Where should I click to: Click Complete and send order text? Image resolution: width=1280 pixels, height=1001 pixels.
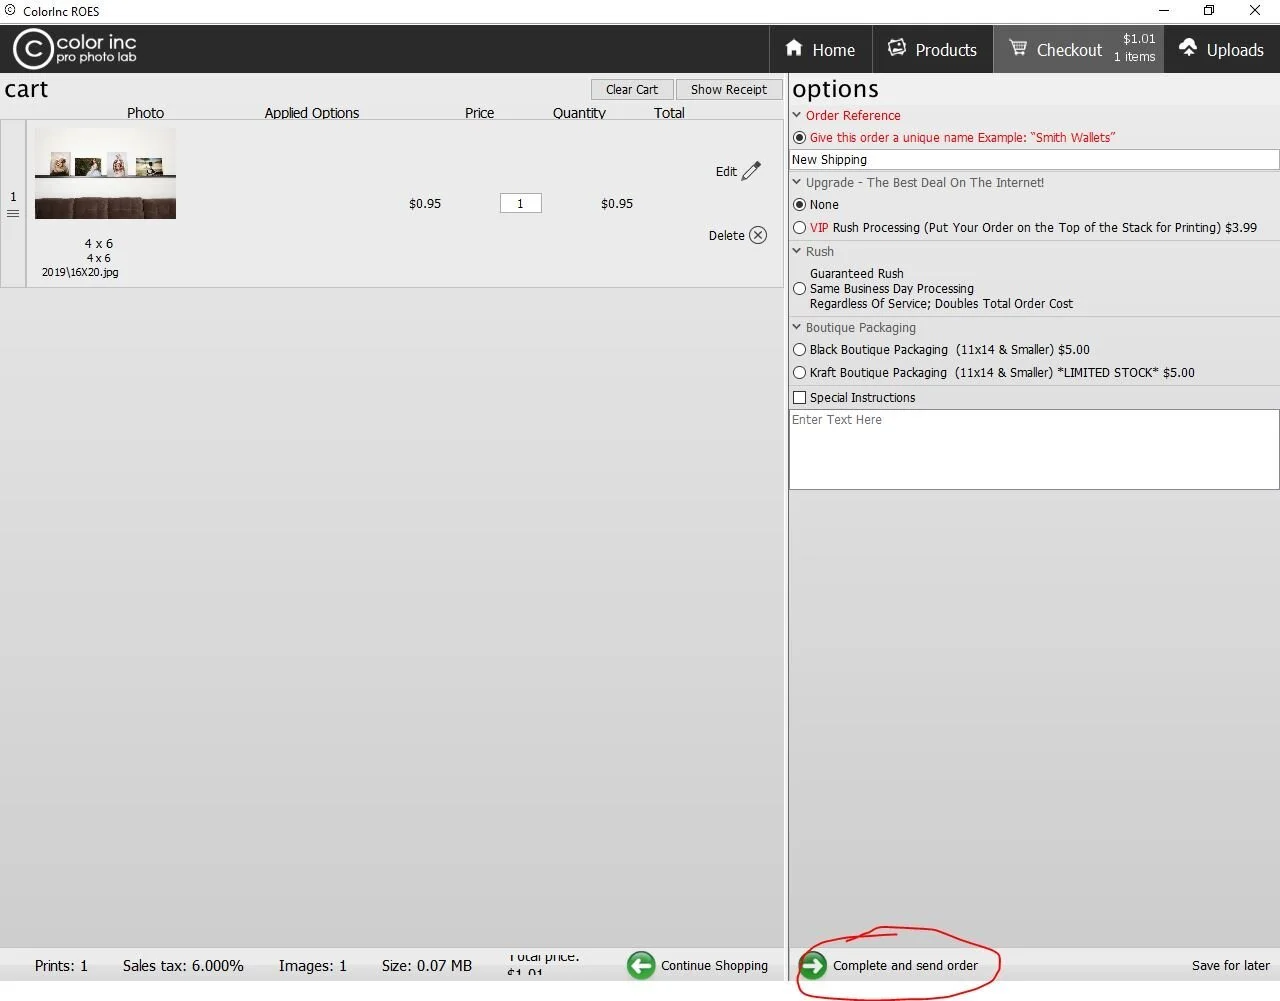[905, 966]
